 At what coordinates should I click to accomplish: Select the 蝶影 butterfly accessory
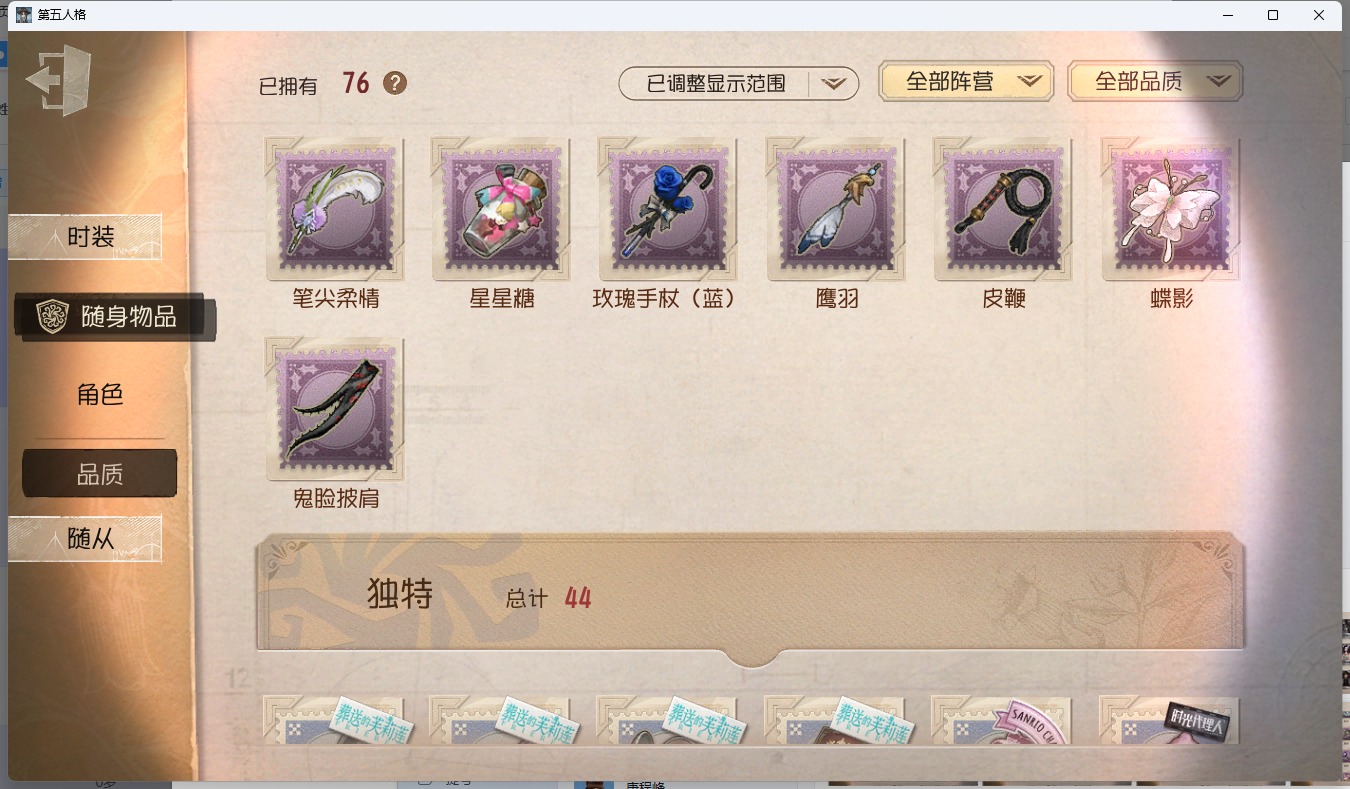(x=1171, y=209)
